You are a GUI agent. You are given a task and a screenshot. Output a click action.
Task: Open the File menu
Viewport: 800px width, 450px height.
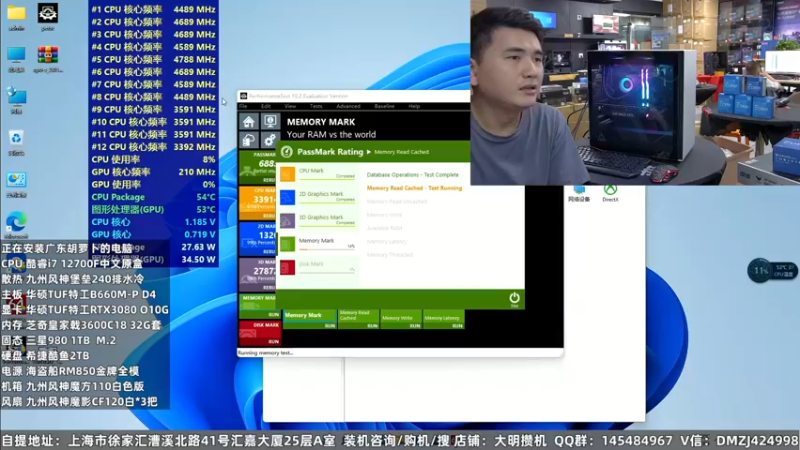click(243, 106)
